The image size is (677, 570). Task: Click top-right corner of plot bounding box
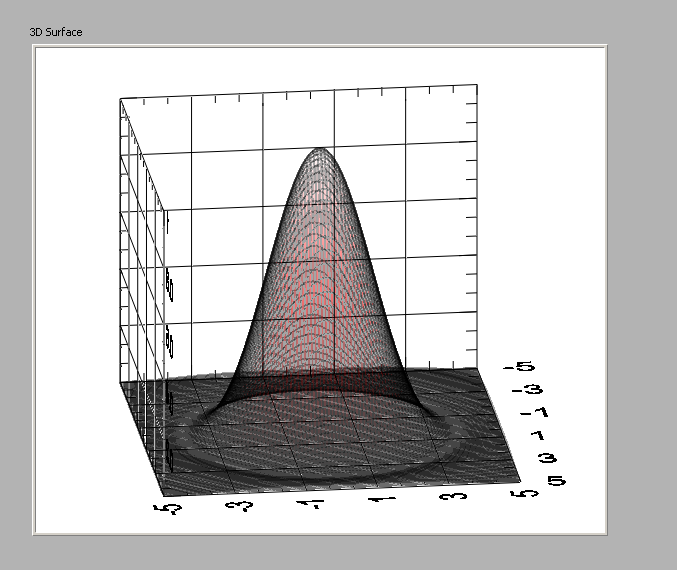477,85
